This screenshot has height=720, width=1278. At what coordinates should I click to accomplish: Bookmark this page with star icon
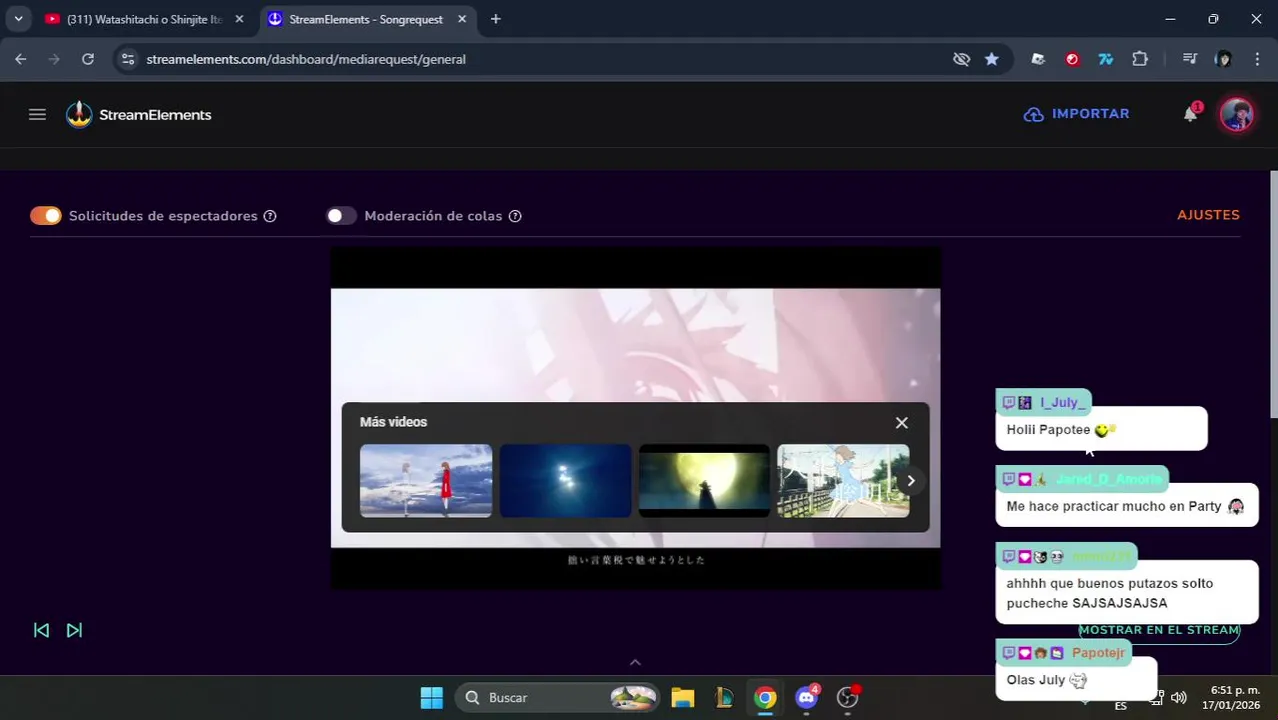pyautogui.click(x=991, y=59)
